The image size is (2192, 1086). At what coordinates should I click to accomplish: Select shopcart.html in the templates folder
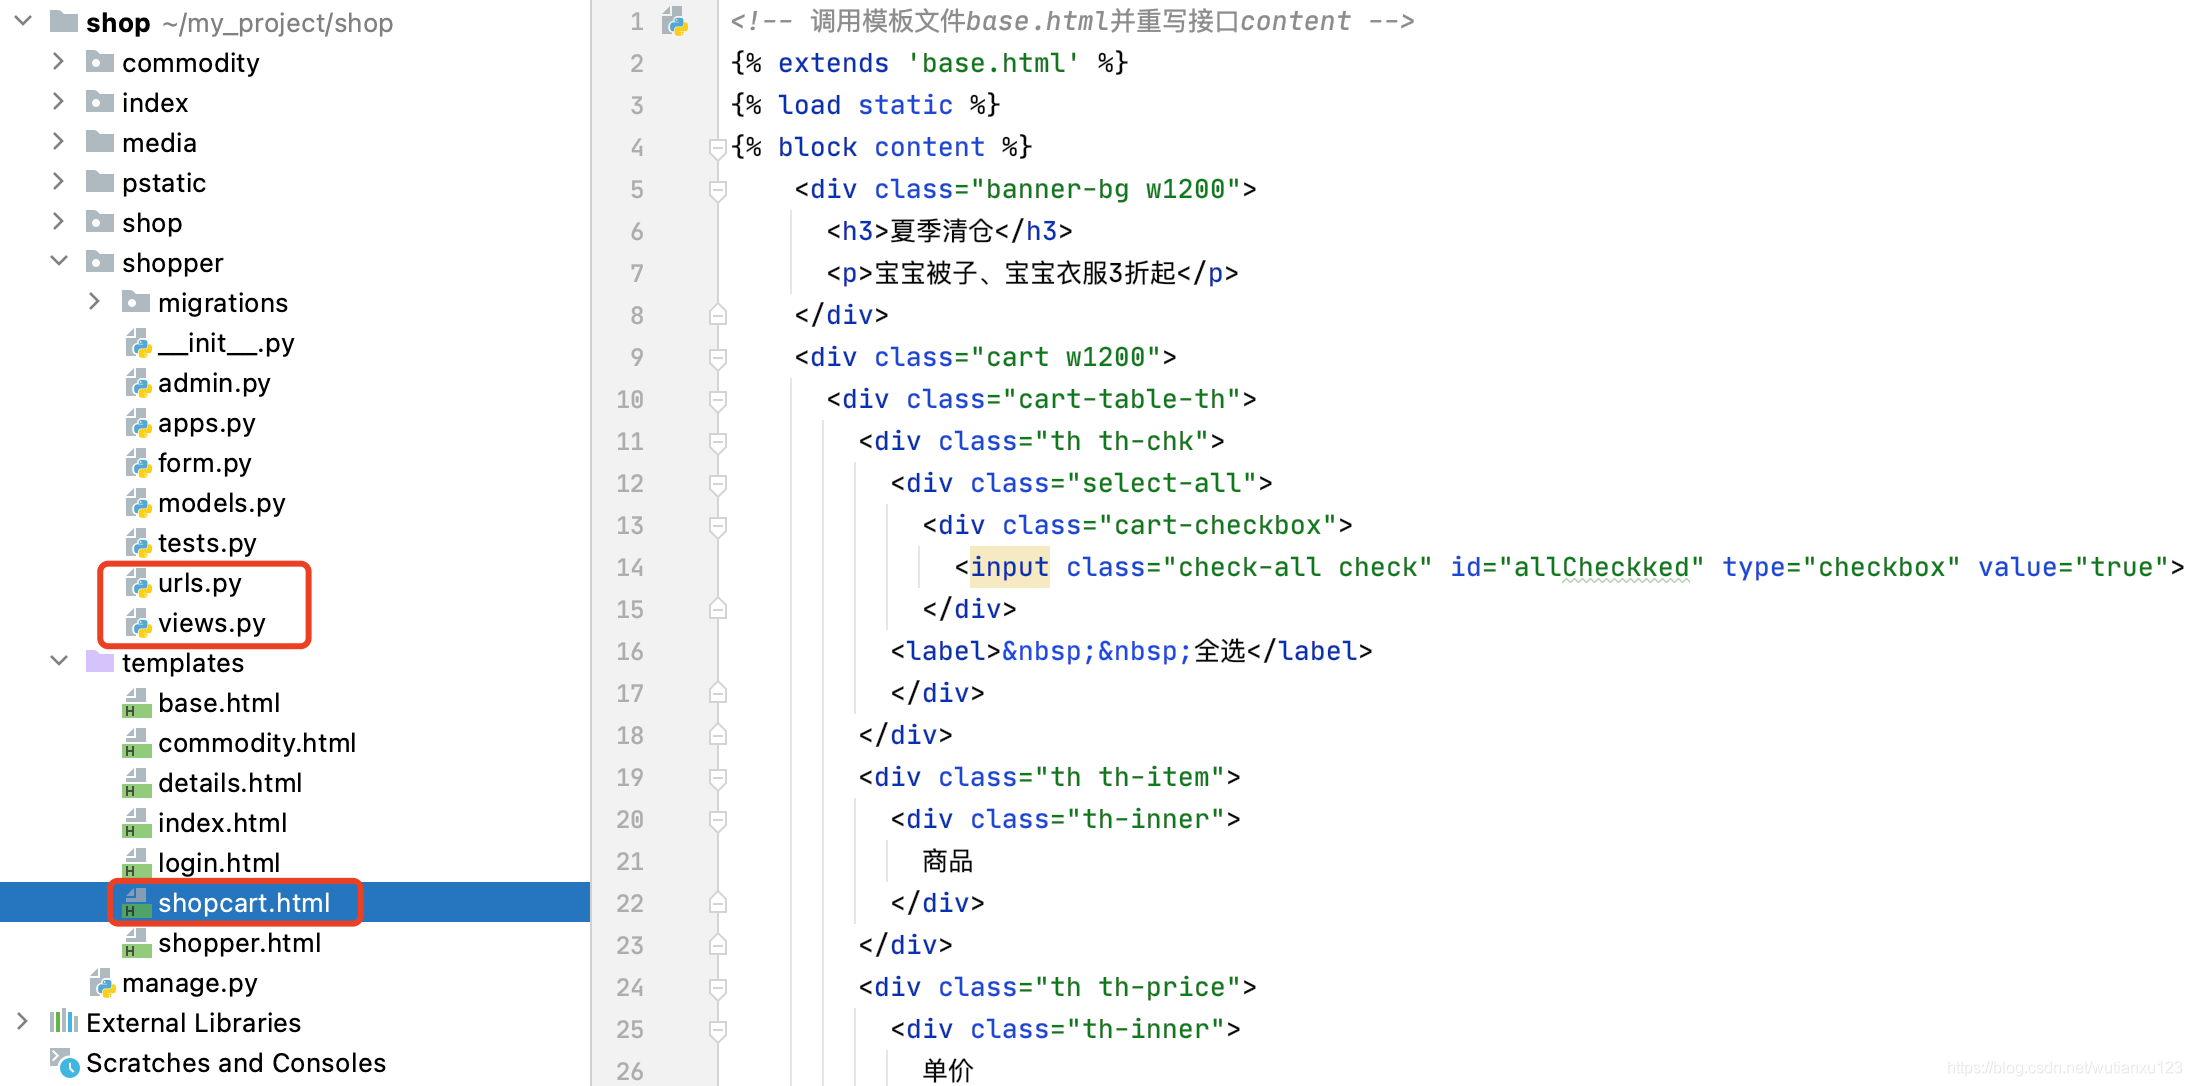coord(243,903)
